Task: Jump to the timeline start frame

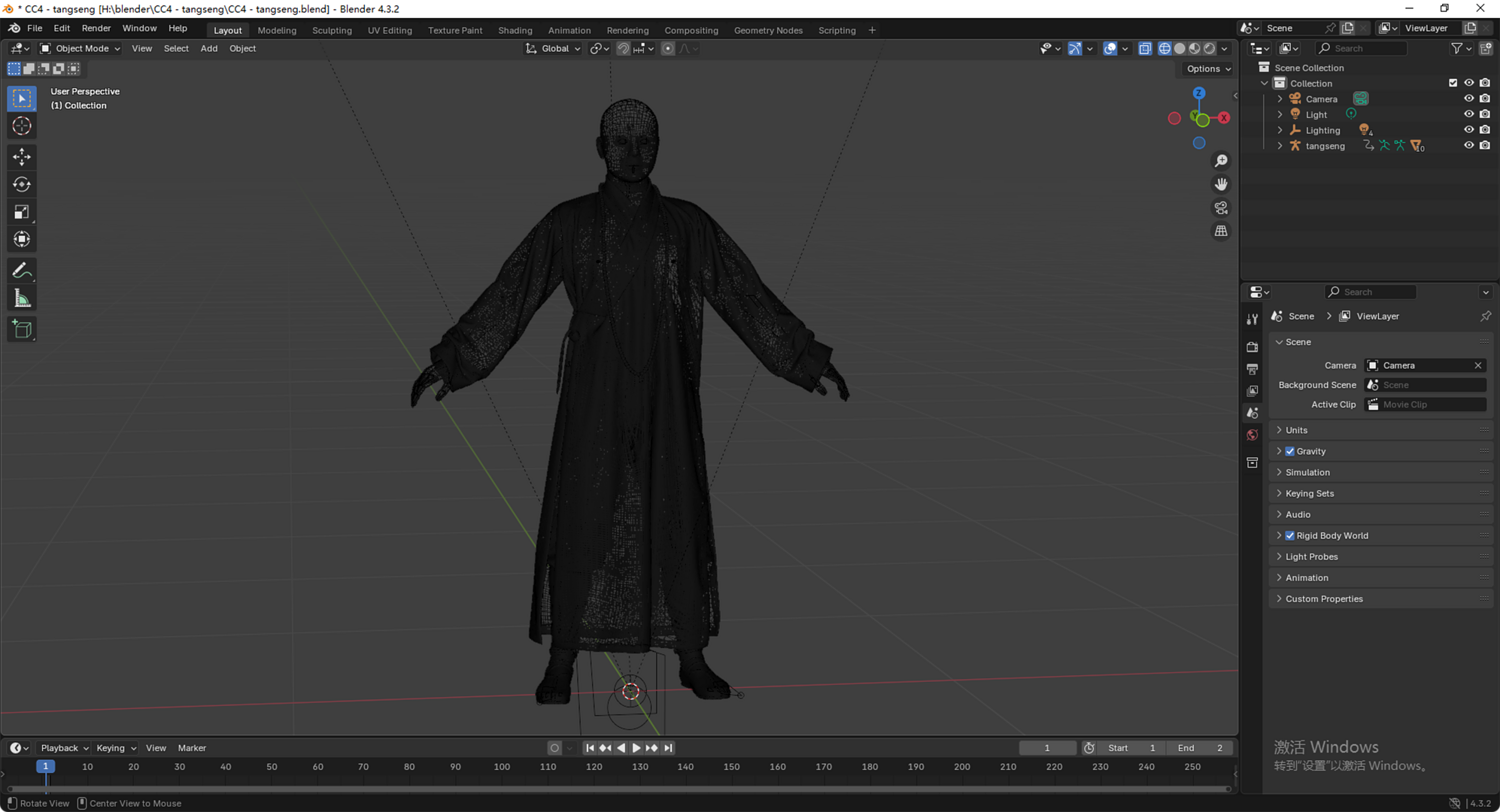Action: click(590, 748)
